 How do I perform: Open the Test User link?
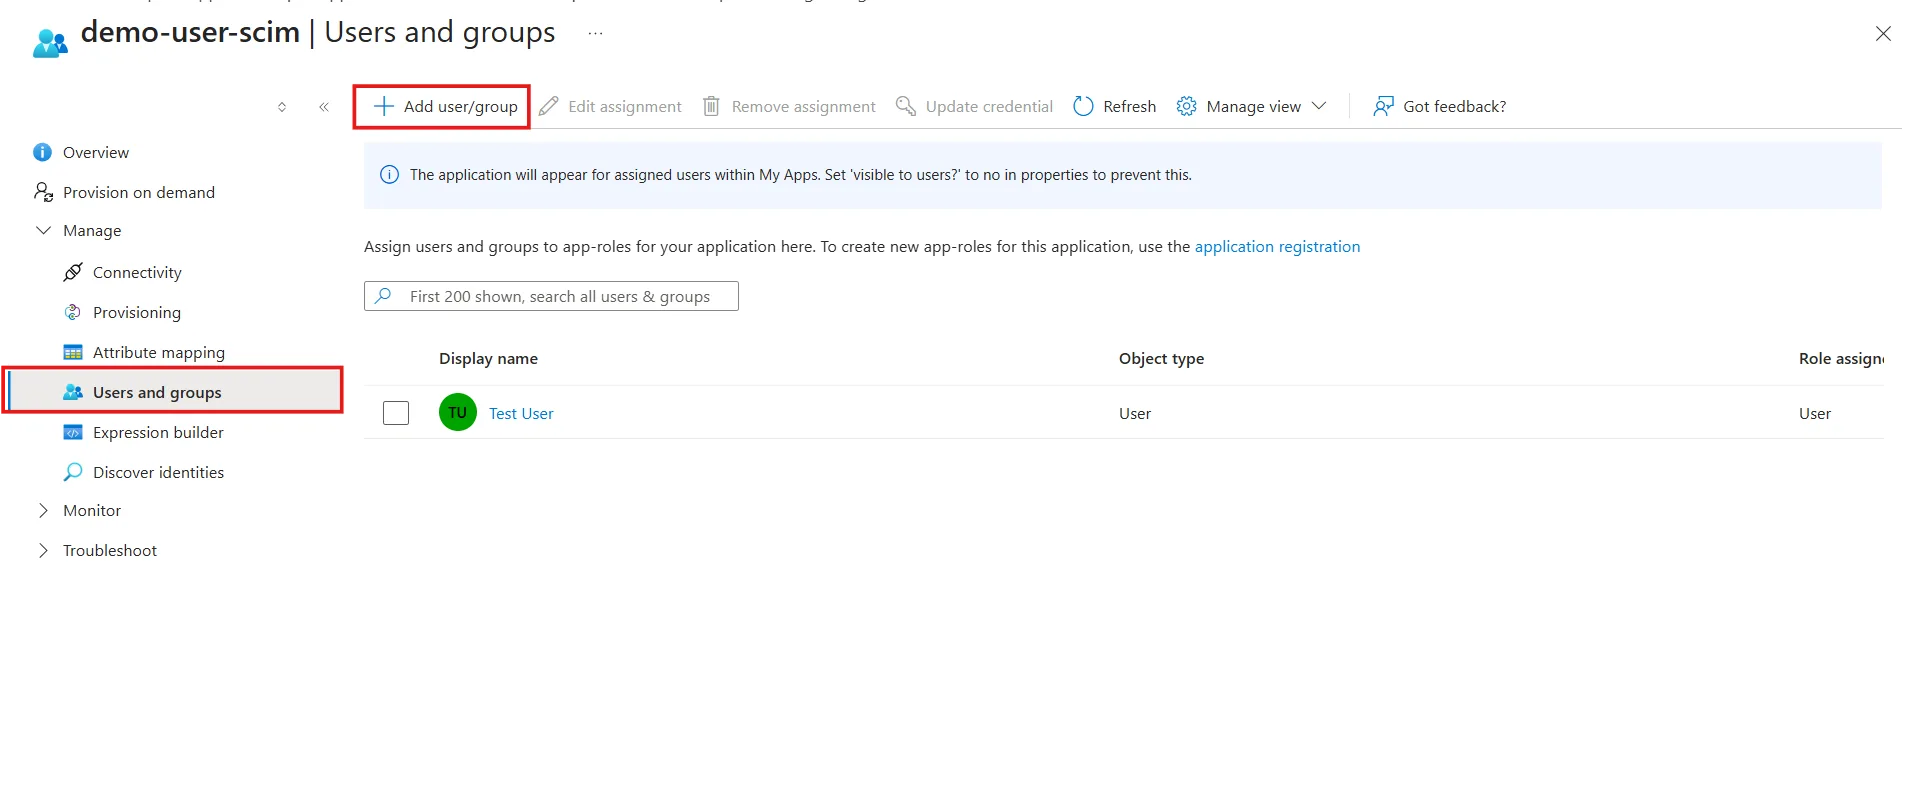[x=521, y=413]
